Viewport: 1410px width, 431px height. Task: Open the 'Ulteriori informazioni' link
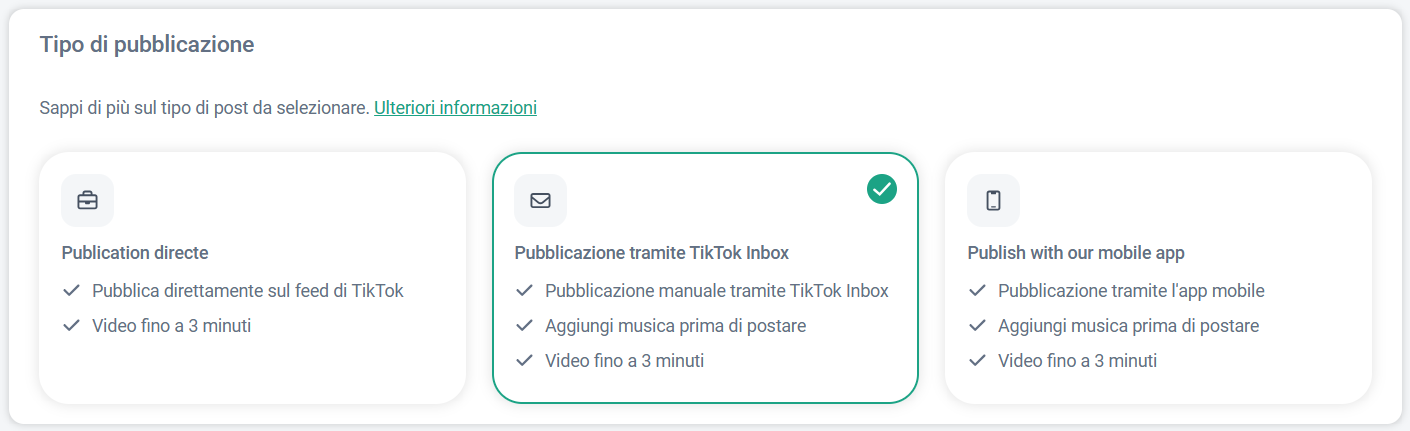click(x=455, y=108)
